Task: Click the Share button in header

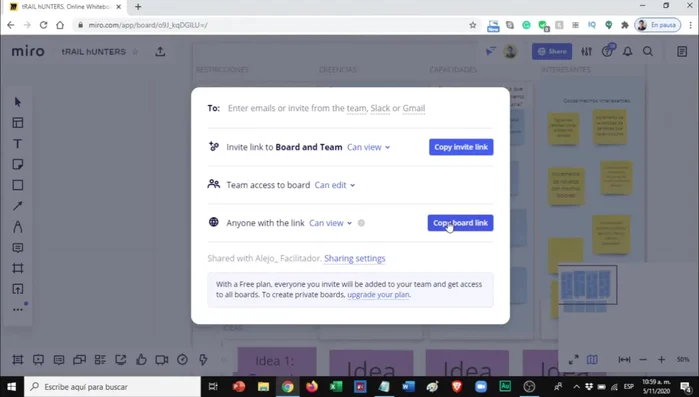Action: [552, 52]
